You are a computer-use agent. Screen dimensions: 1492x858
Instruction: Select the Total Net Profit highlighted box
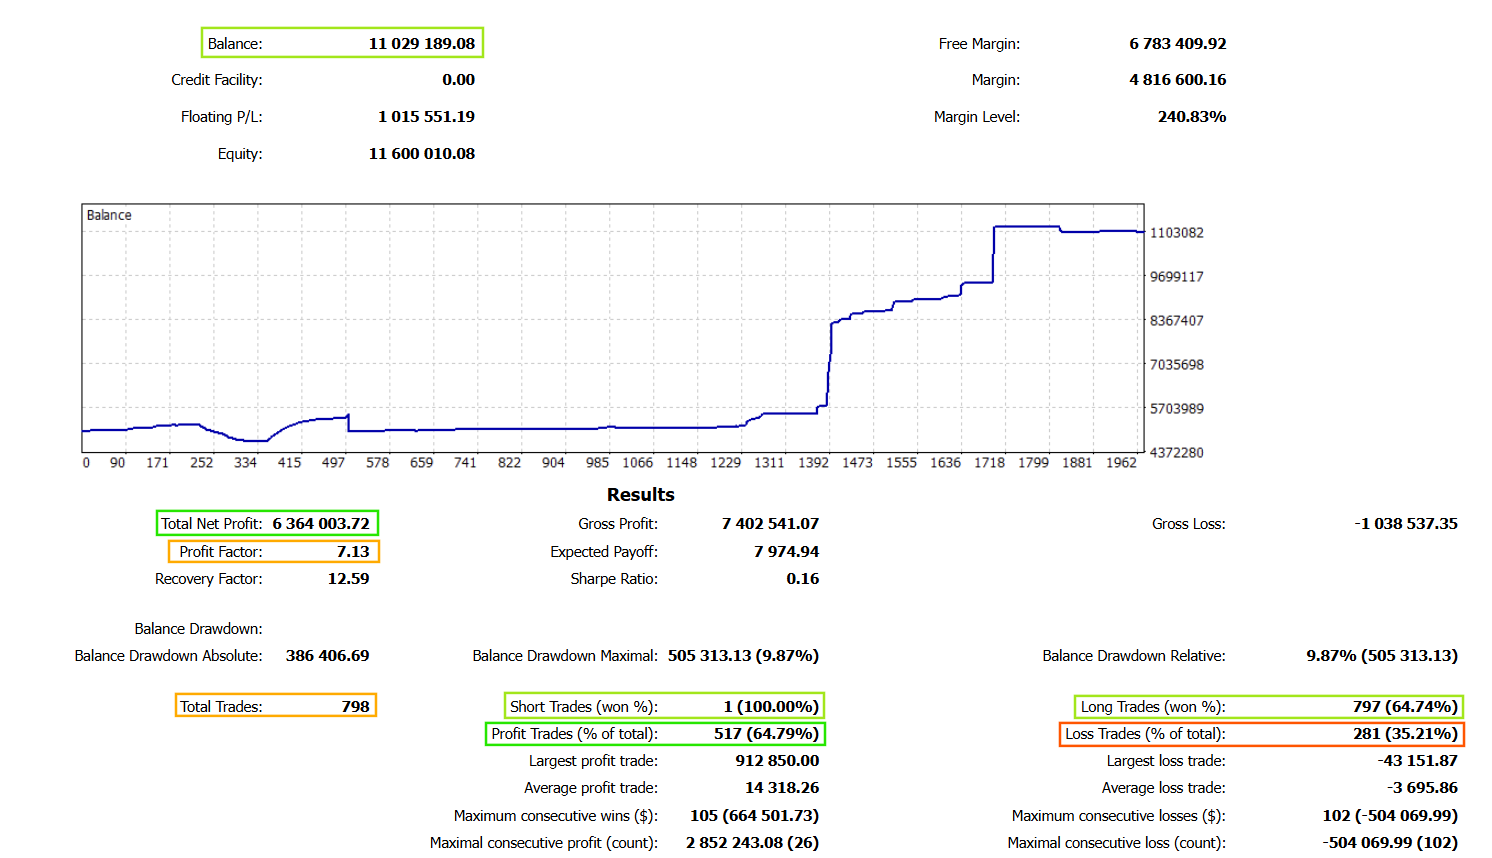coord(267,523)
